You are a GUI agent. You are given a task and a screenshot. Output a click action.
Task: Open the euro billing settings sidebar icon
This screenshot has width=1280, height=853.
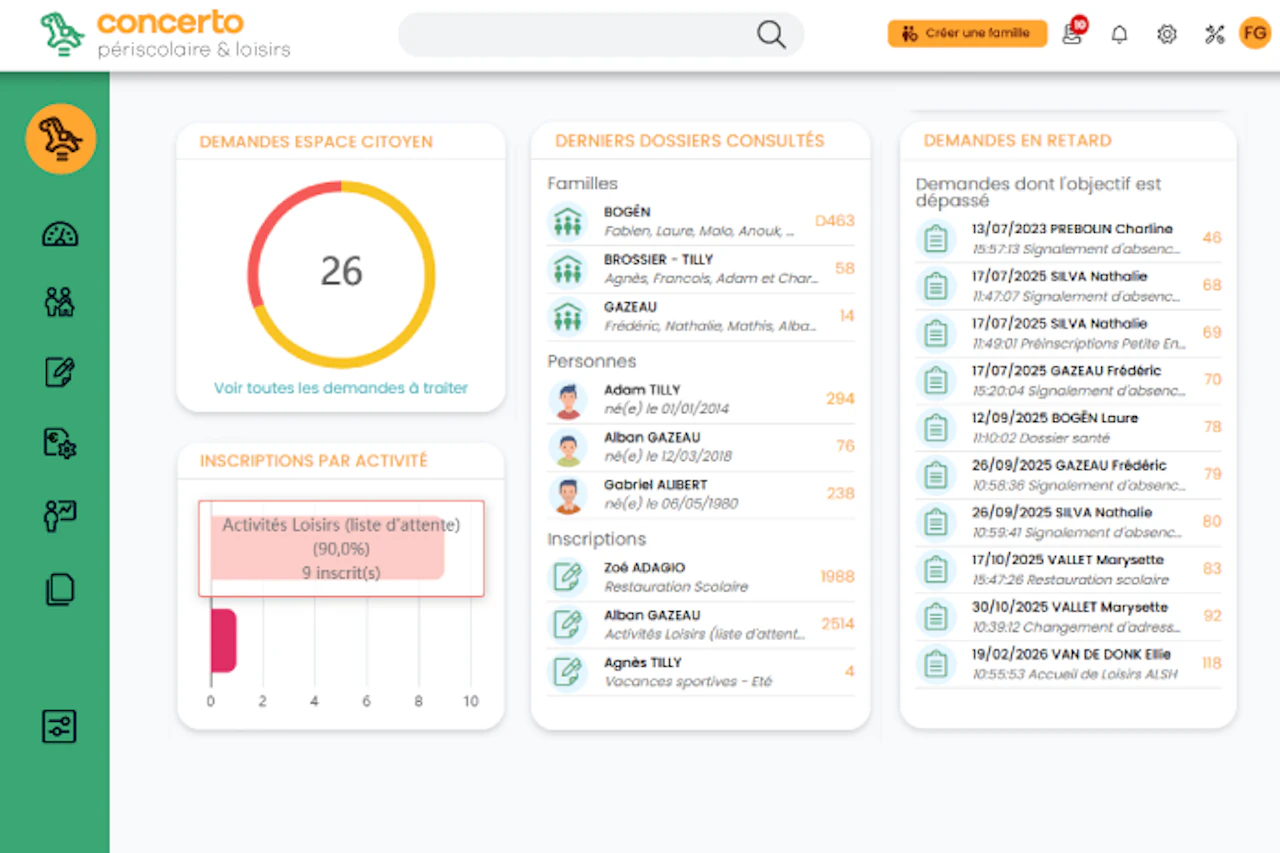(x=60, y=443)
